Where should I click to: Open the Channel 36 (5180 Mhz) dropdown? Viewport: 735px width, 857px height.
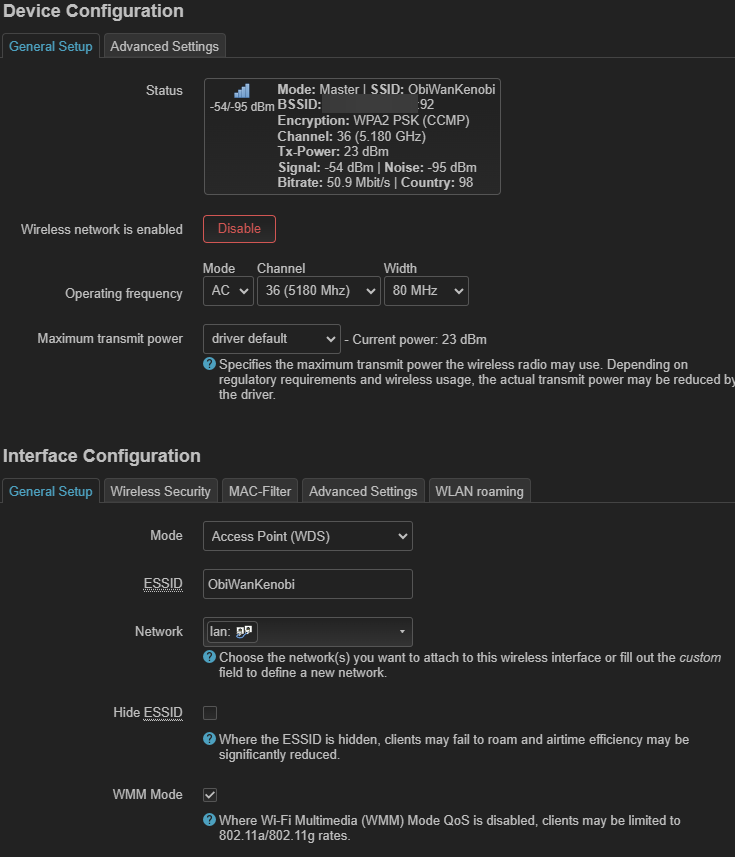click(x=318, y=291)
